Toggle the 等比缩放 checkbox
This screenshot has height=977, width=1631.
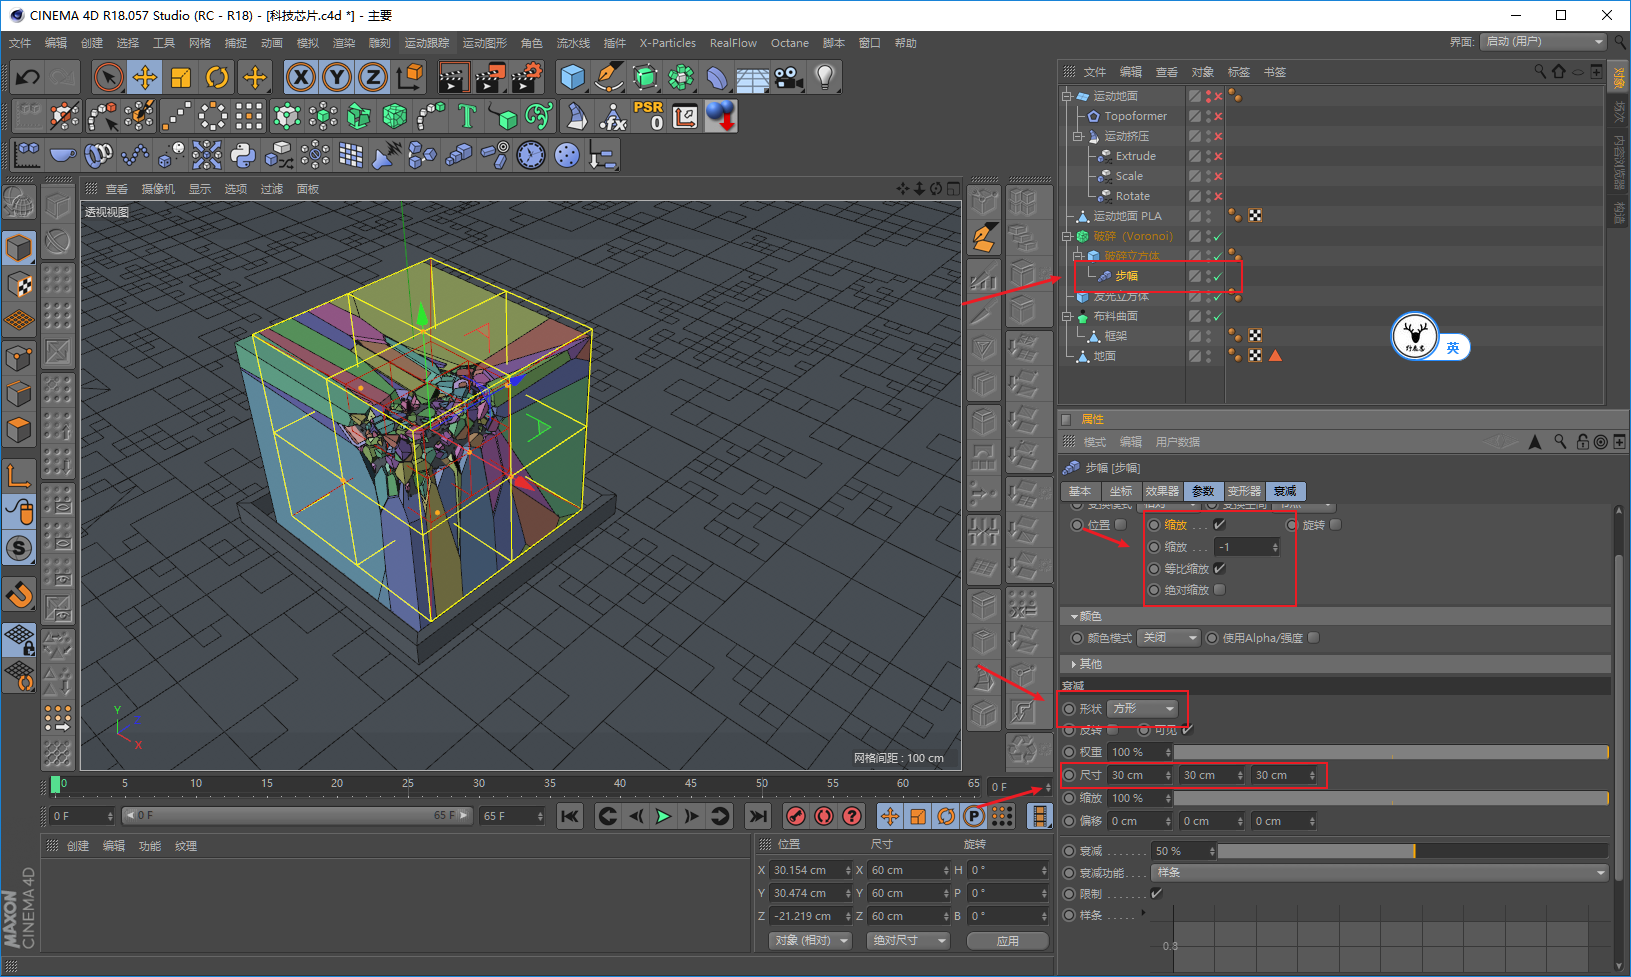(1220, 568)
